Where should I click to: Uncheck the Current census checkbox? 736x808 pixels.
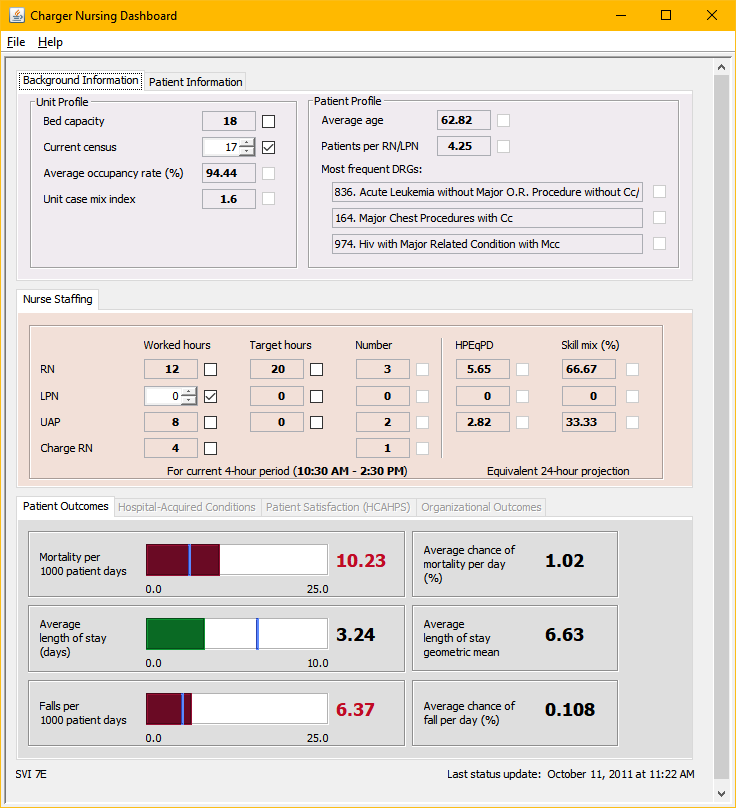click(x=269, y=147)
